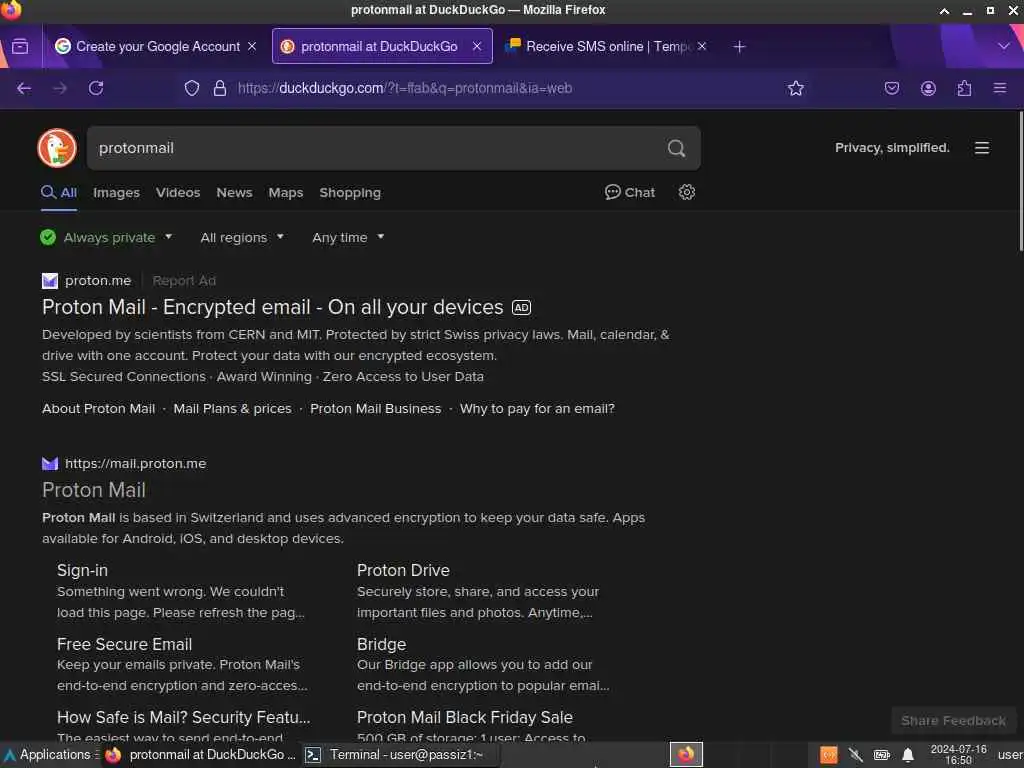1024x768 pixels.
Task: Close the Create your Google Account tab
Action: (x=252, y=46)
